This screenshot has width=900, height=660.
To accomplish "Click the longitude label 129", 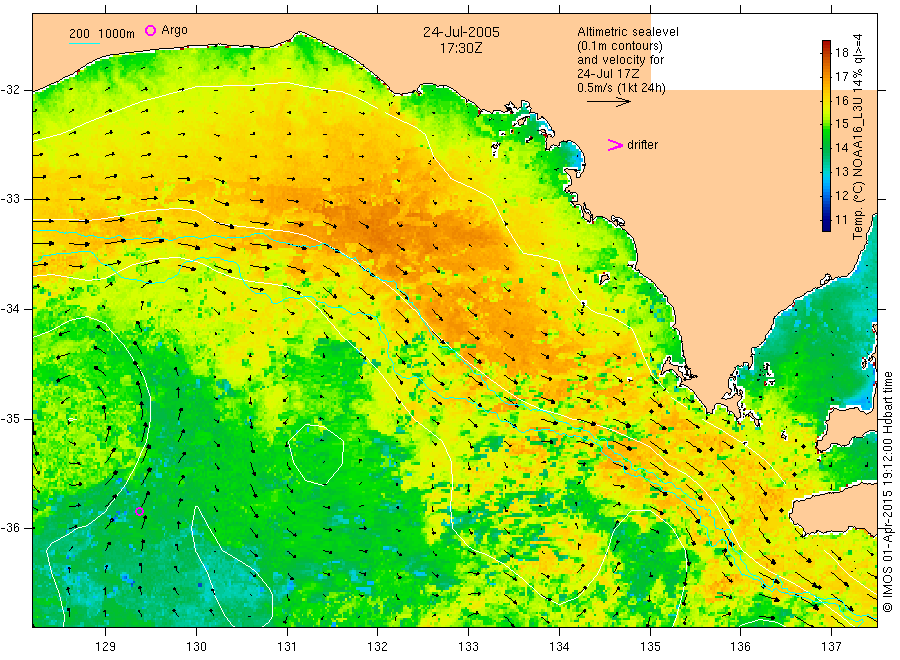I will pyautogui.click(x=106, y=647).
